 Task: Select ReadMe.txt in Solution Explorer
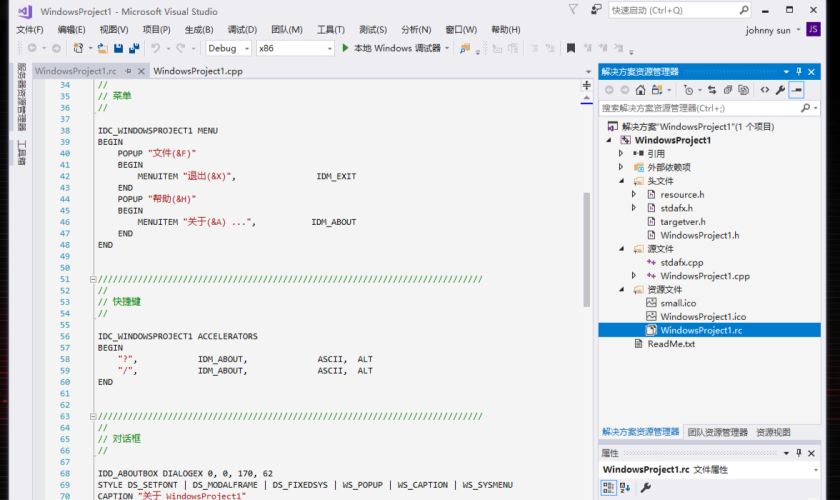coord(671,344)
